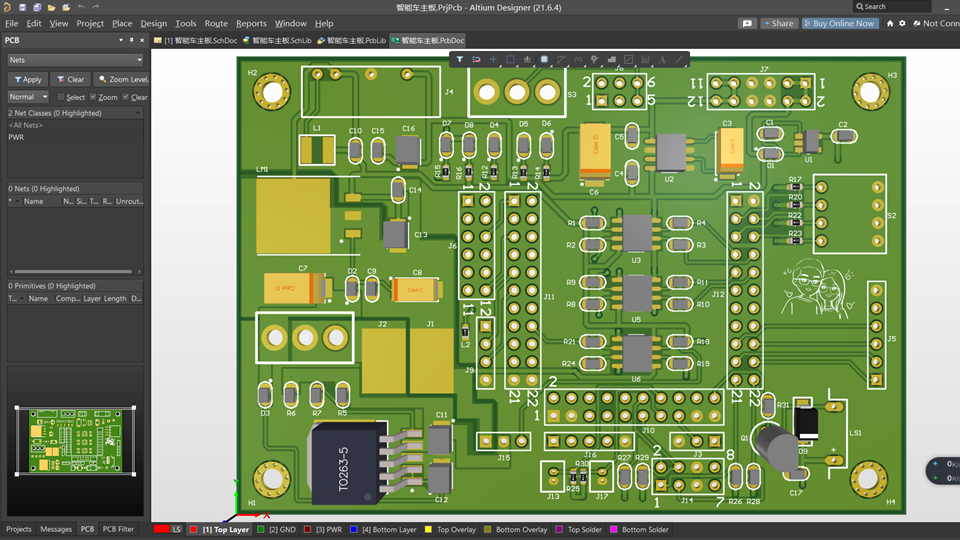Open the Place menu
Viewport: 960px width, 540px height.
pyautogui.click(x=122, y=23)
